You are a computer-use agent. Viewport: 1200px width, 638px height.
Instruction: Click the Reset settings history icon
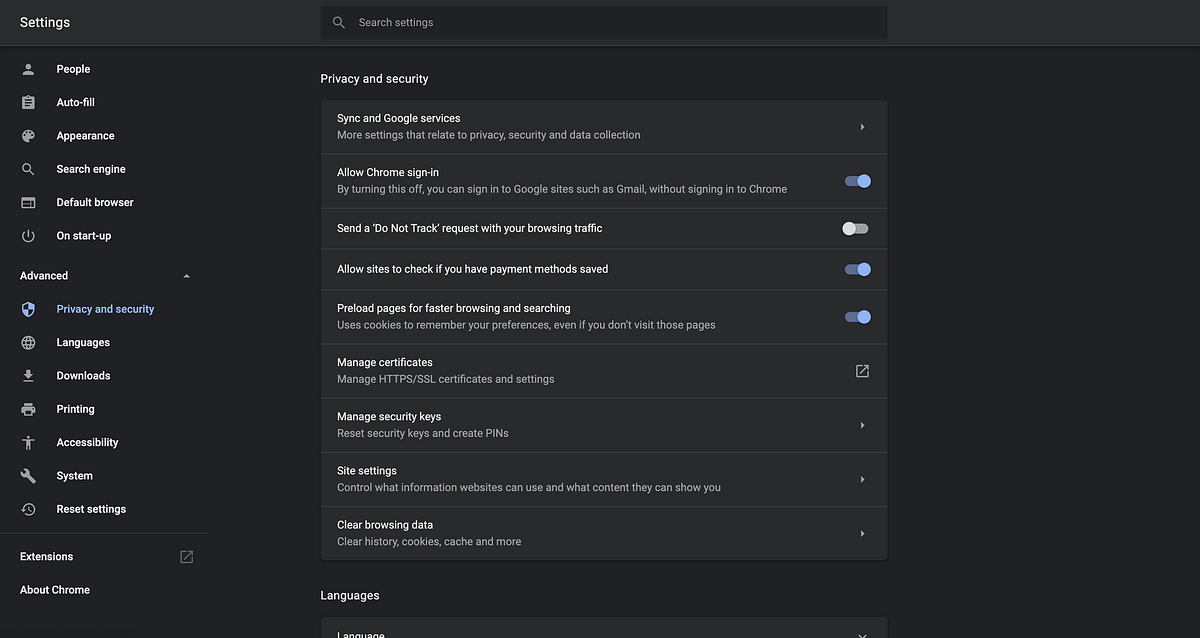[28, 509]
